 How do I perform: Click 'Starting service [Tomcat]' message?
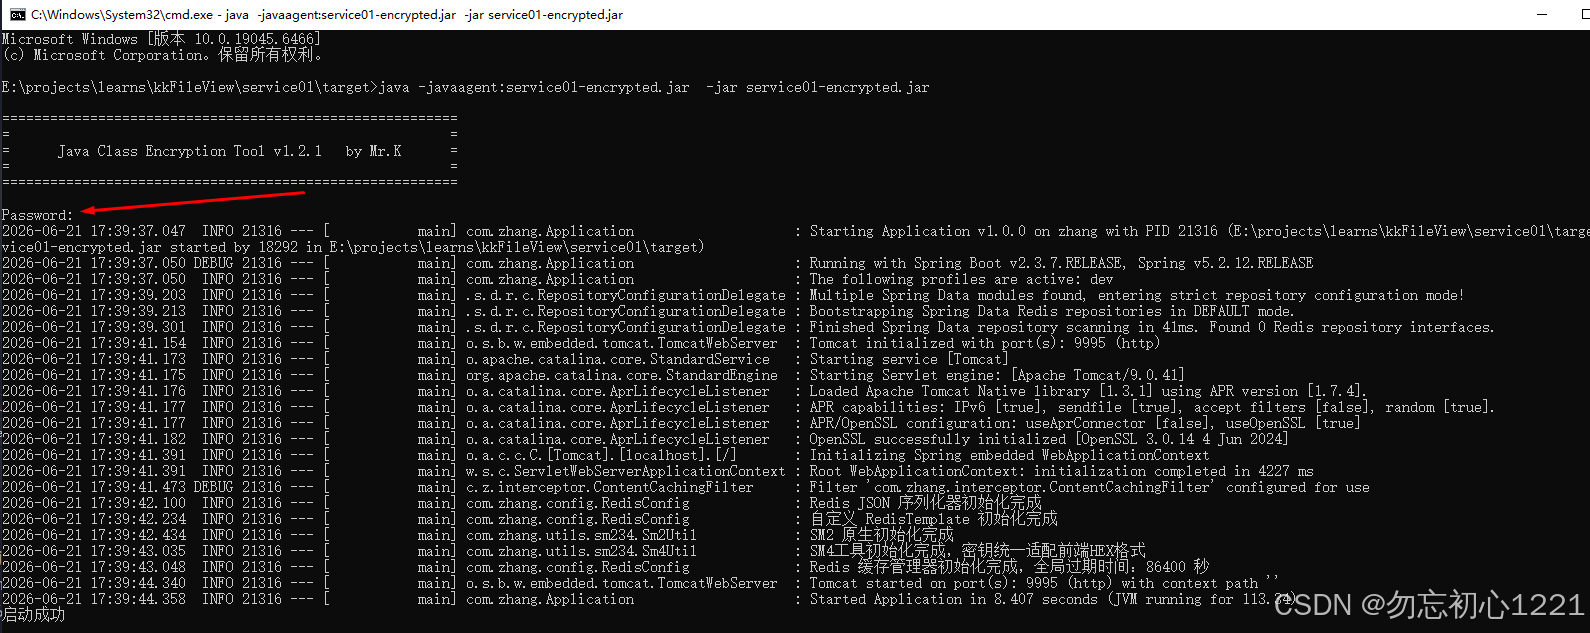(909, 359)
